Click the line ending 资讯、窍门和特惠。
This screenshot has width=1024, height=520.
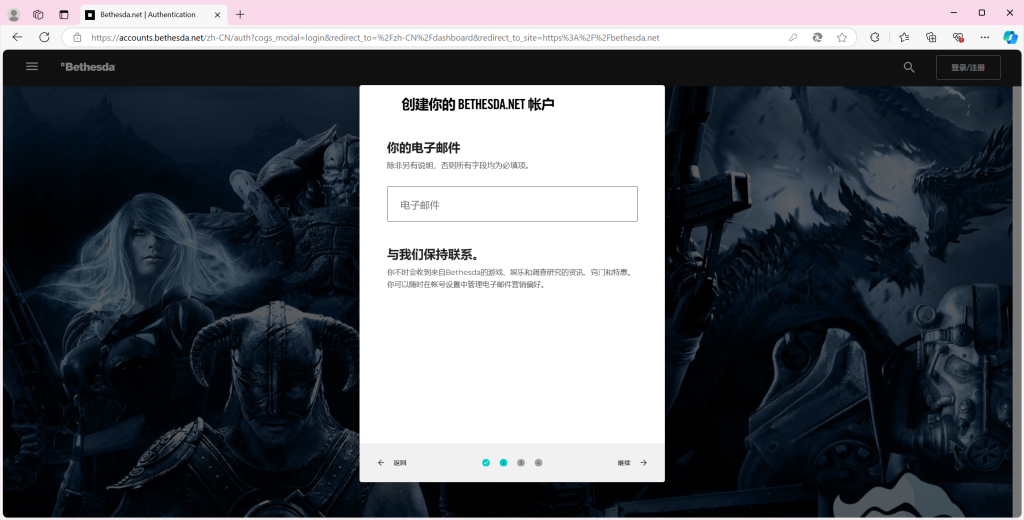[509, 272]
